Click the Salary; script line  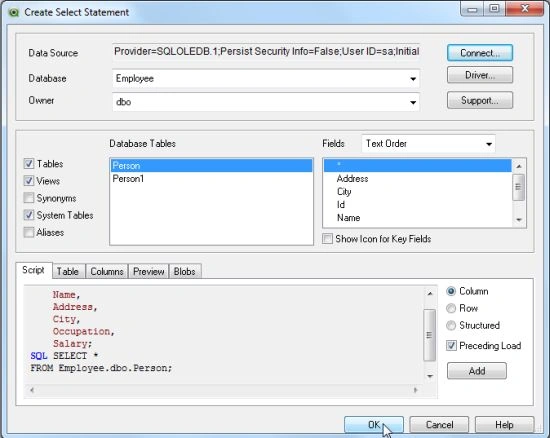[x=73, y=344]
